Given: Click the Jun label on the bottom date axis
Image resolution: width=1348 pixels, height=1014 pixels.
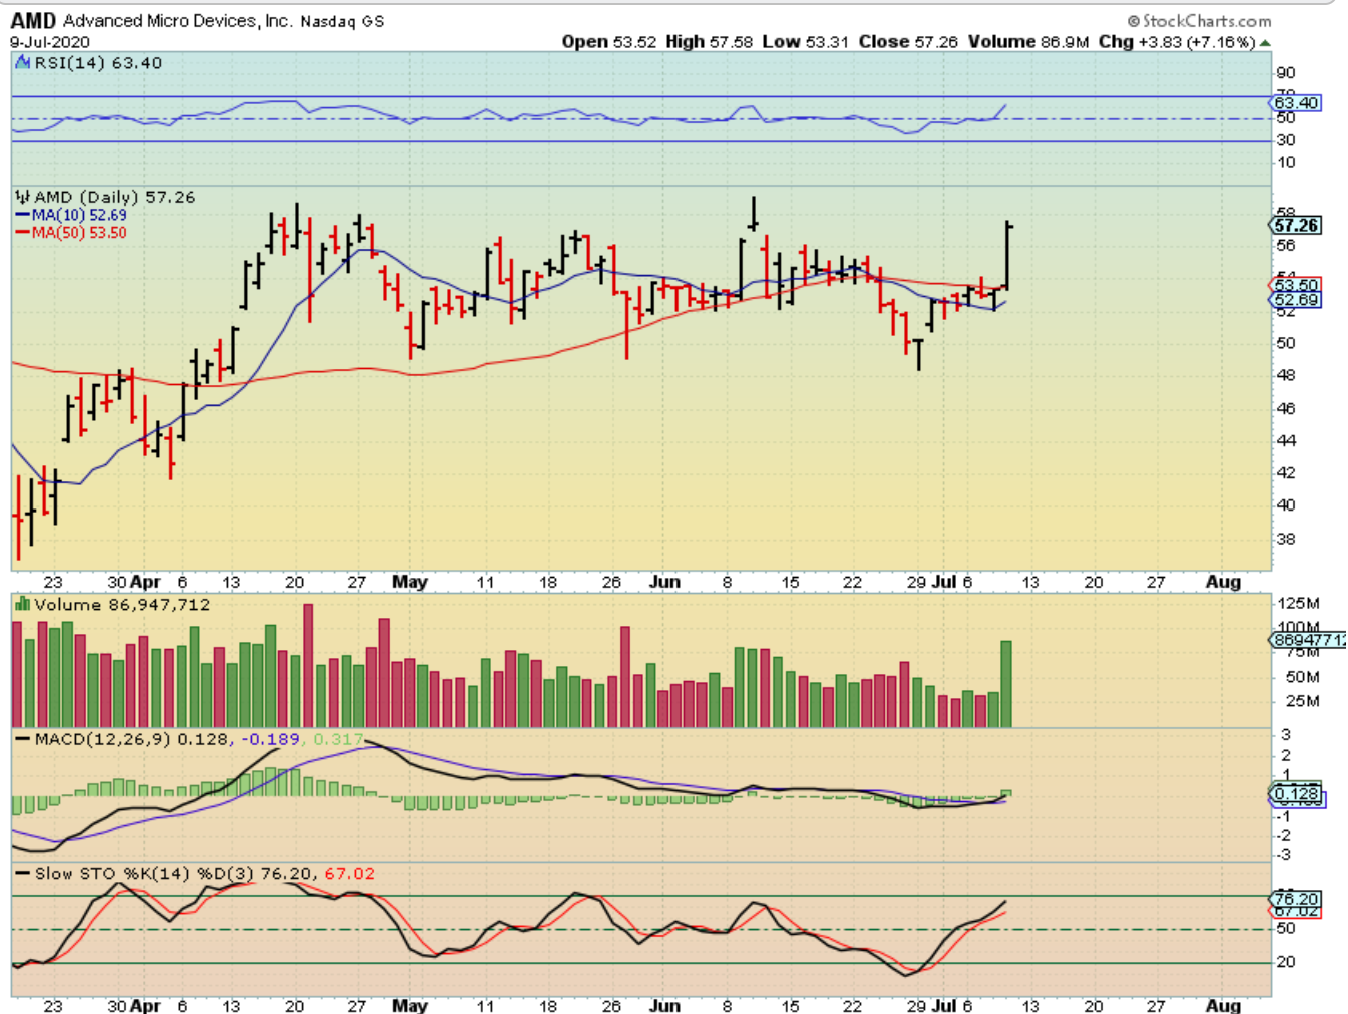Looking at the screenshot, I should 665,1005.
